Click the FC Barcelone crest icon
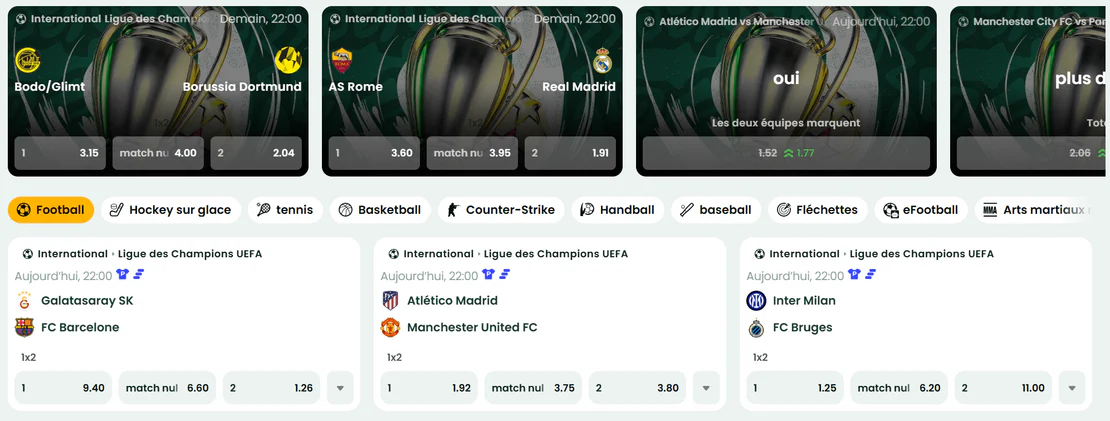 coord(24,328)
